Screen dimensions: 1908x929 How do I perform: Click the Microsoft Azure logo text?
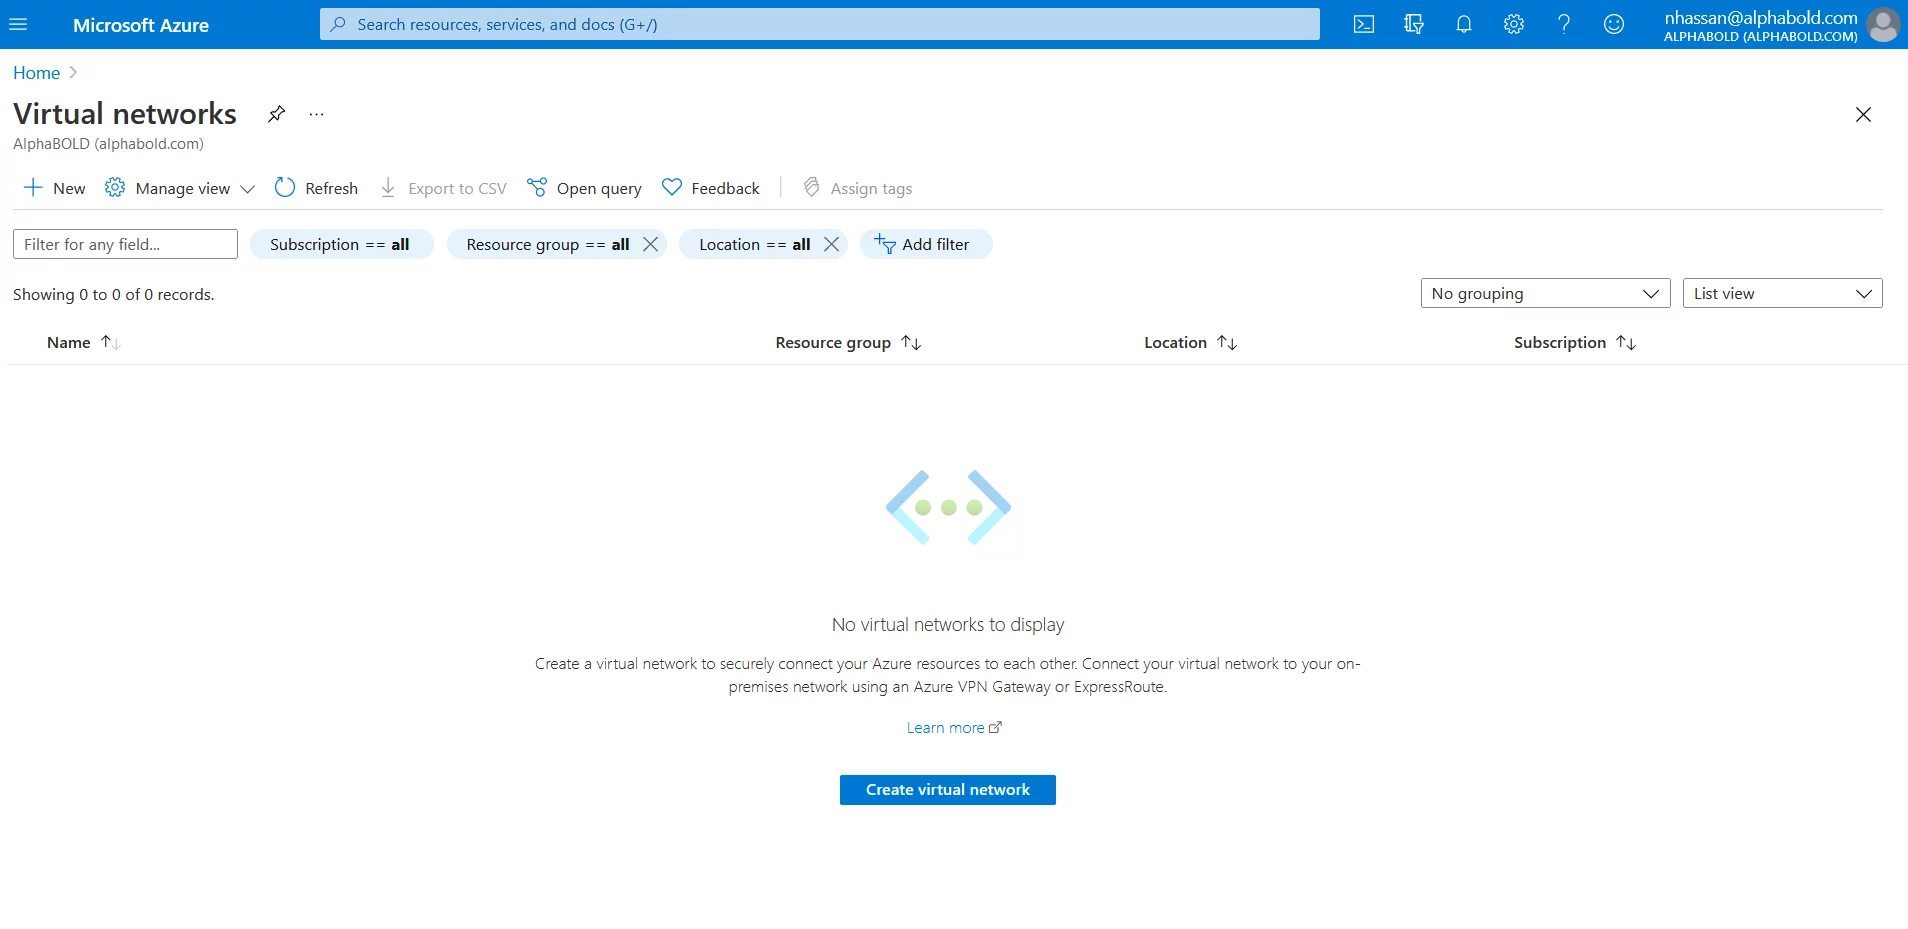click(x=141, y=25)
